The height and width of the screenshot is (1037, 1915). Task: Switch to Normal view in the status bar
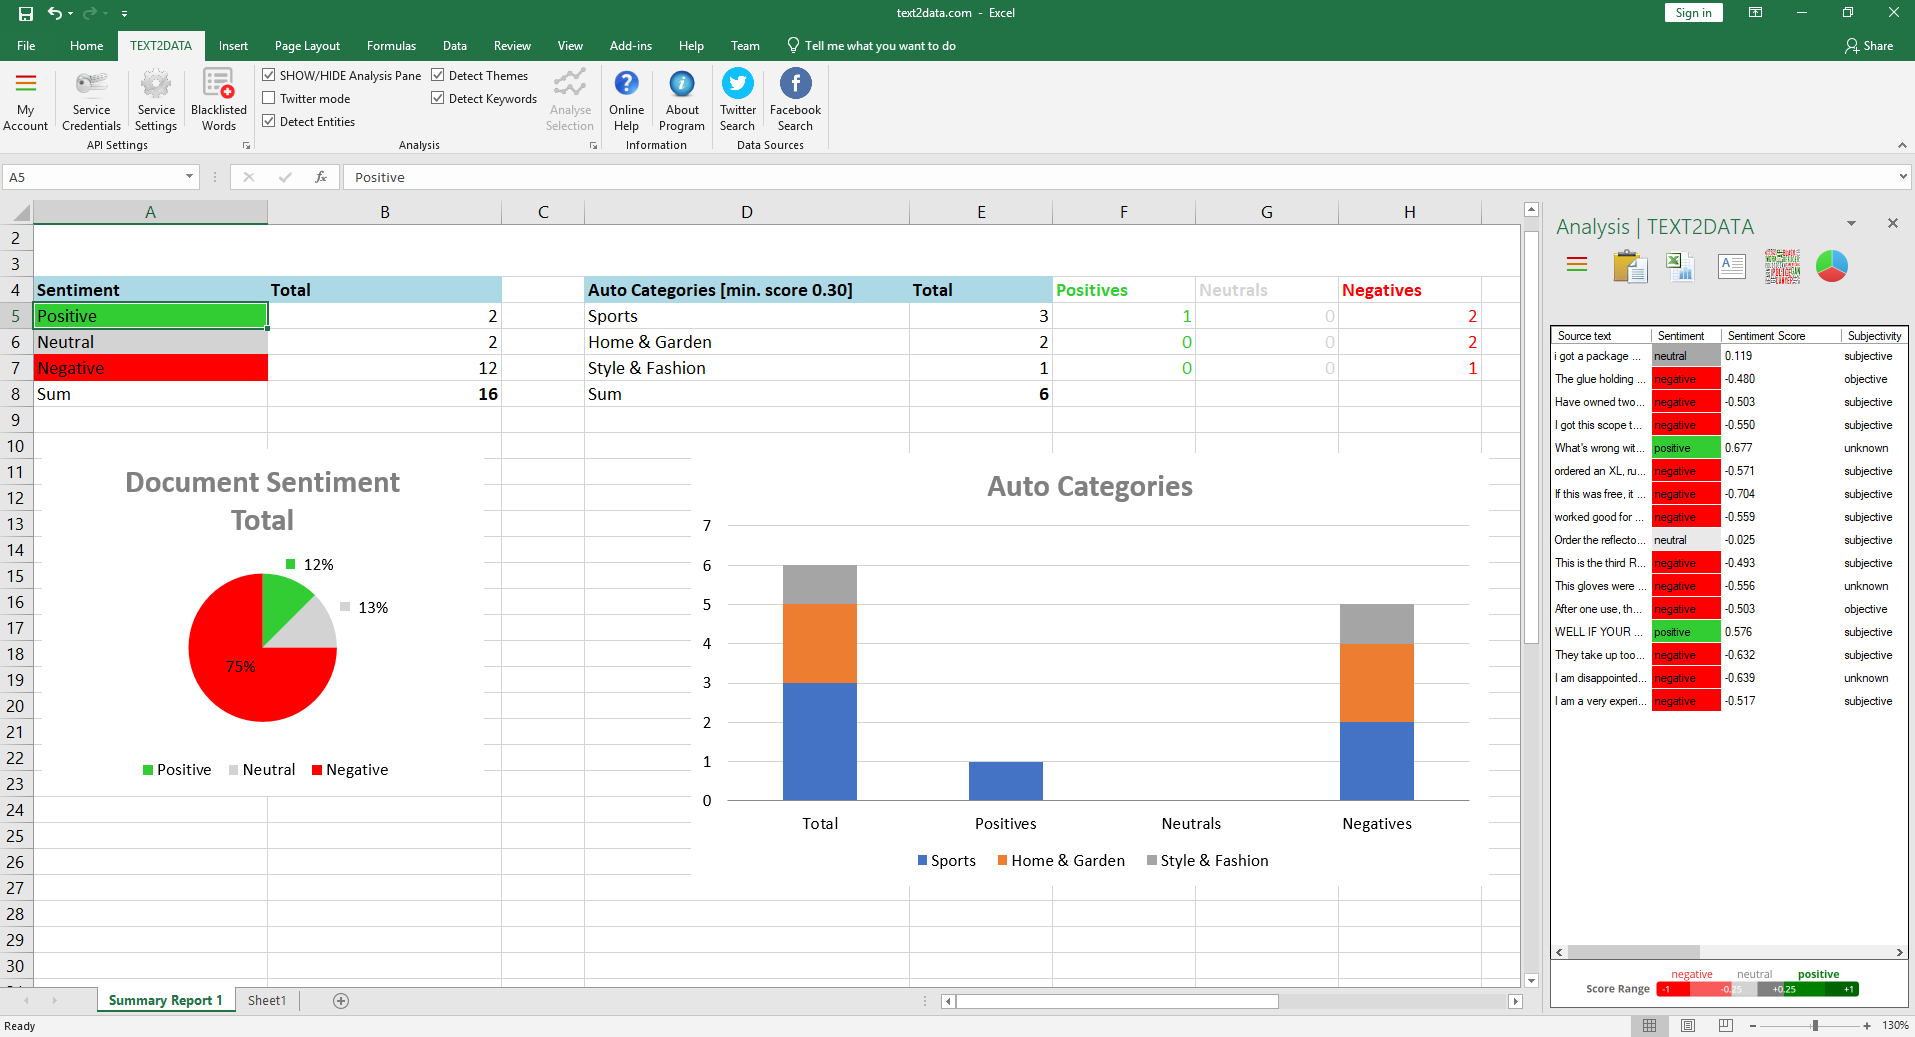point(1650,1026)
